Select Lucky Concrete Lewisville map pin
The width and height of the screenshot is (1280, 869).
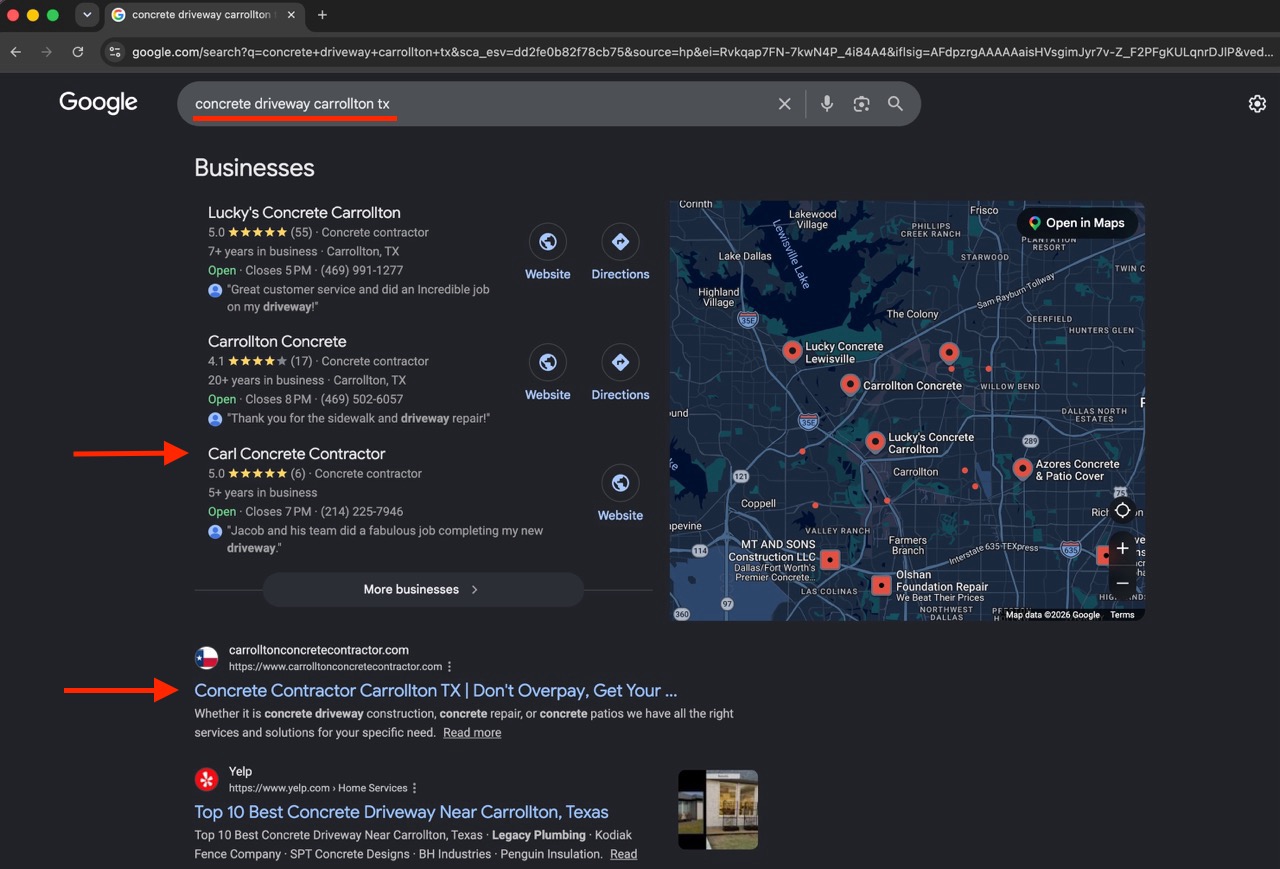[792, 352]
